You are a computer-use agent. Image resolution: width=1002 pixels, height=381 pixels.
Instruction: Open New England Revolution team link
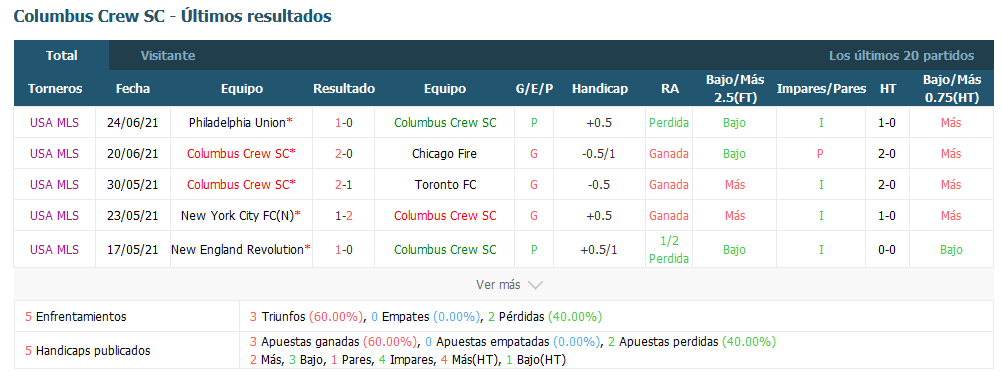237,250
